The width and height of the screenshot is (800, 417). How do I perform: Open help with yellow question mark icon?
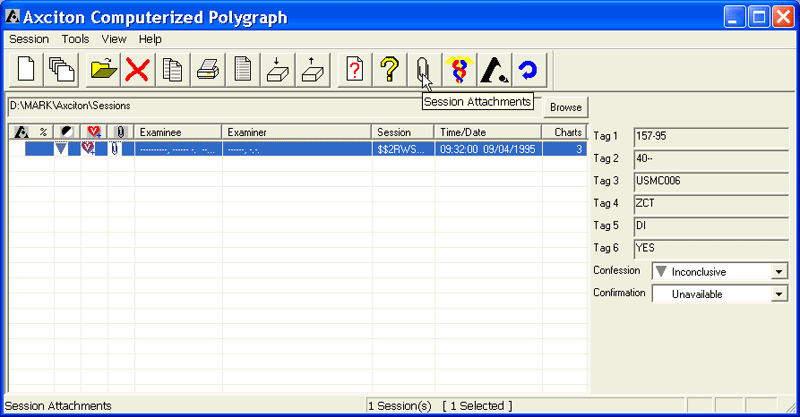coord(390,69)
